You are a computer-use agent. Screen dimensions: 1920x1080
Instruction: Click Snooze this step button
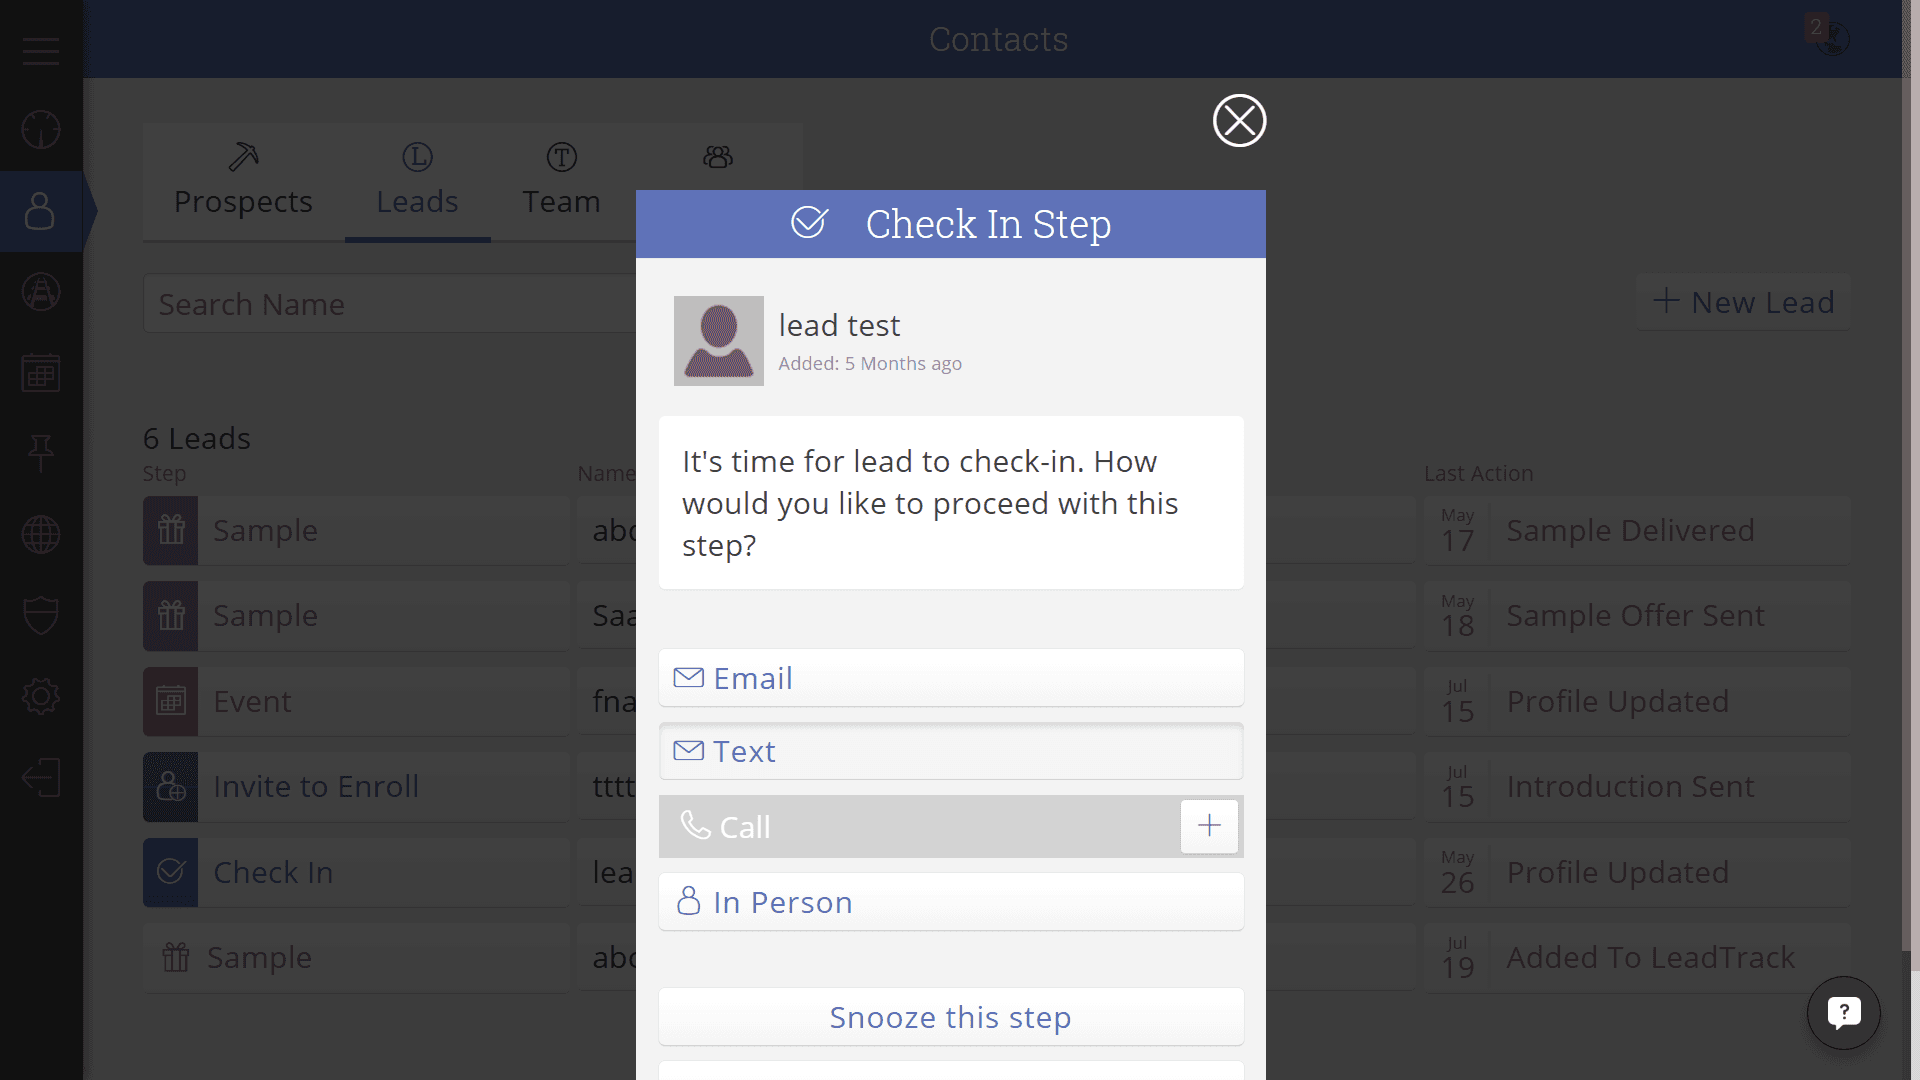coord(951,1017)
